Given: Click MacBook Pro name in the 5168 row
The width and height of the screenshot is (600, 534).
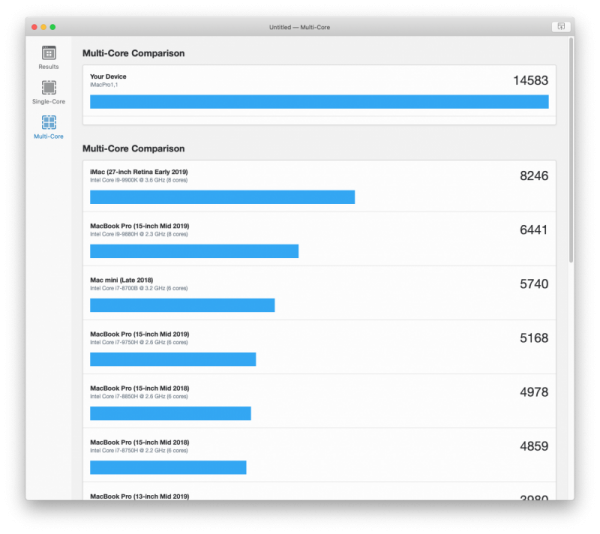Looking at the screenshot, I should click(x=140, y=334).
